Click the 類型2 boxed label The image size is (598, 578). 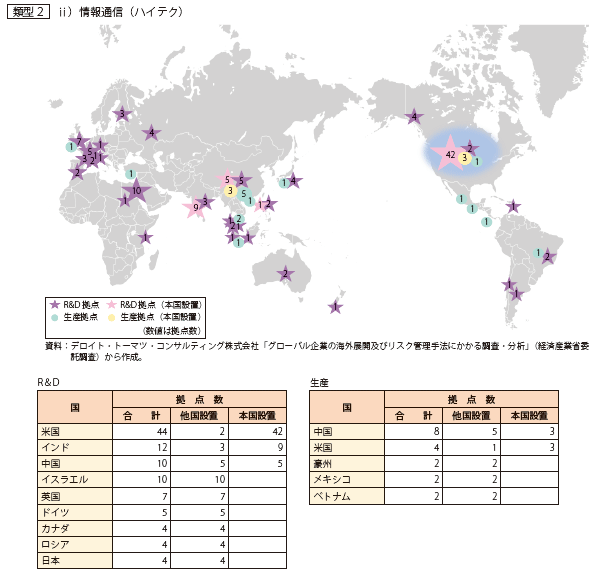28,12
